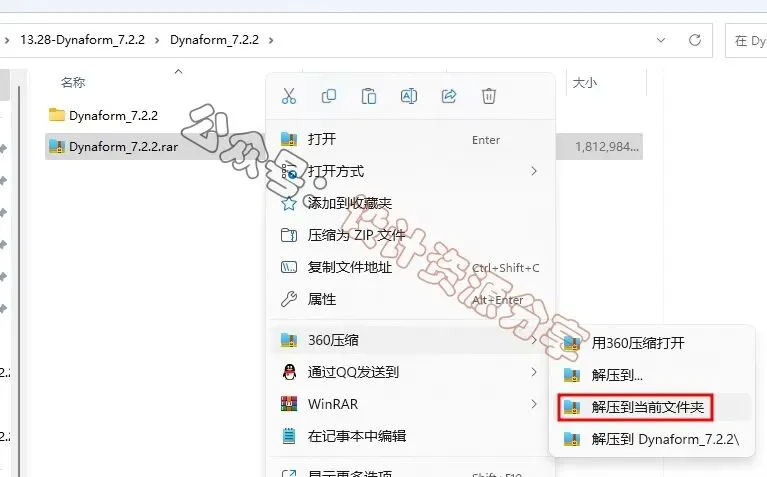
Task: Open the WinRAR submenu
Action: pyautogui.click(x=410, y=404)
